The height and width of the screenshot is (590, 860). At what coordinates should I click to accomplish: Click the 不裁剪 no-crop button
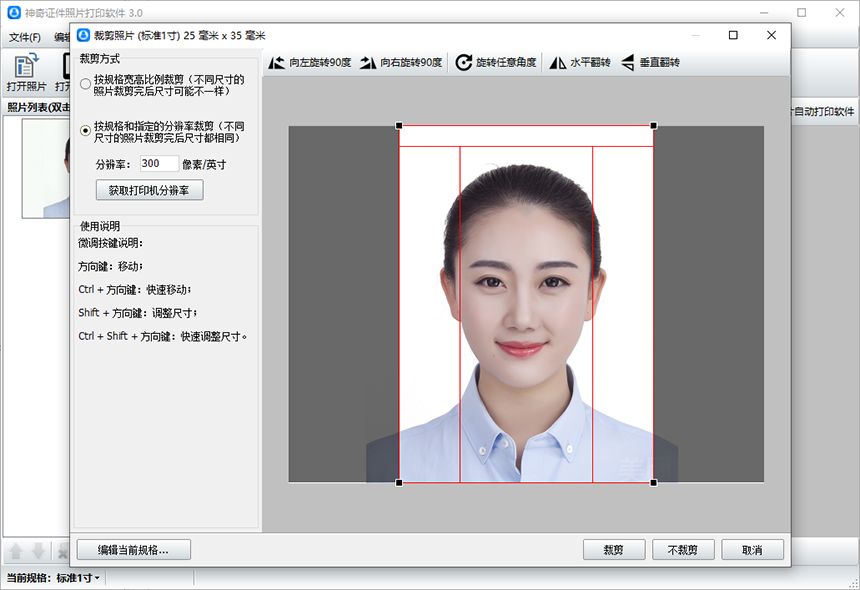[683, 549]
